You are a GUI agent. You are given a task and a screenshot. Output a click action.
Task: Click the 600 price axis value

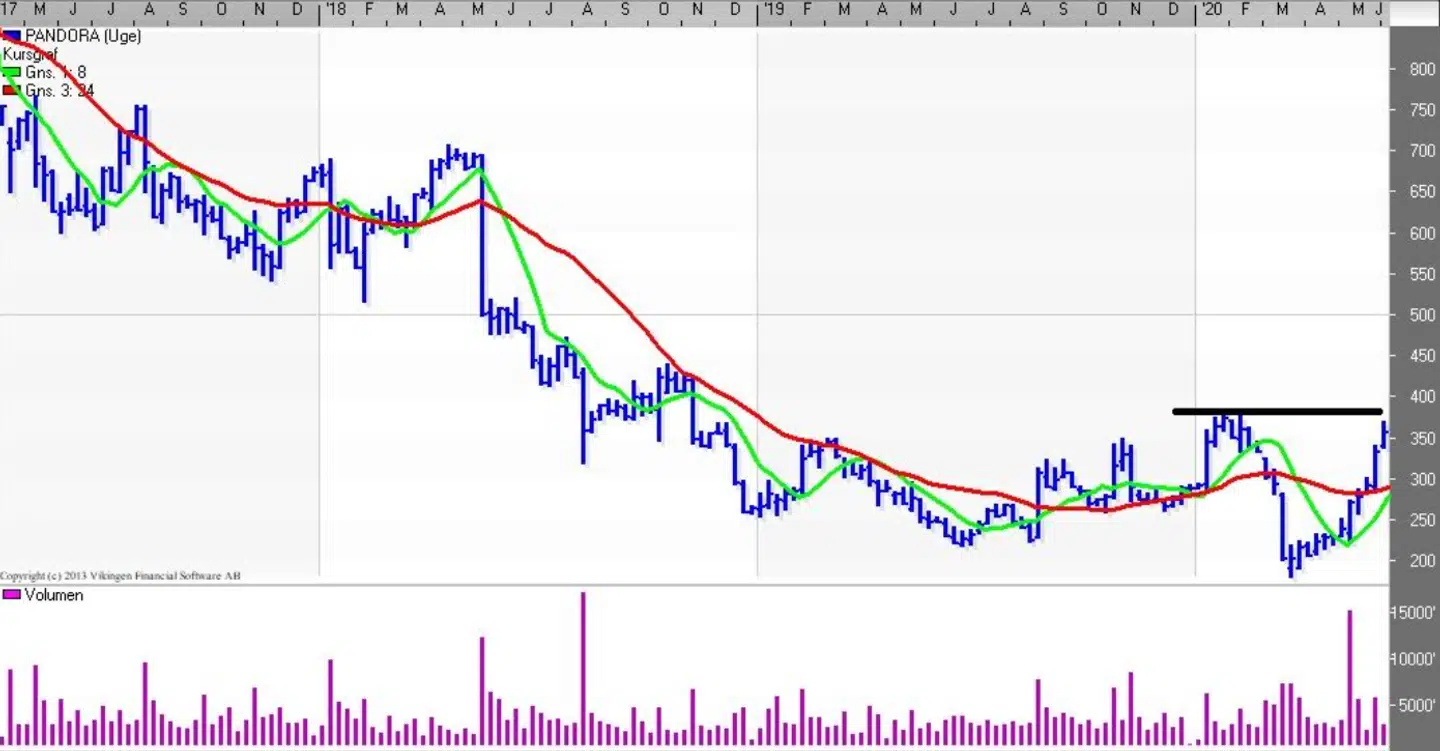1422,233
